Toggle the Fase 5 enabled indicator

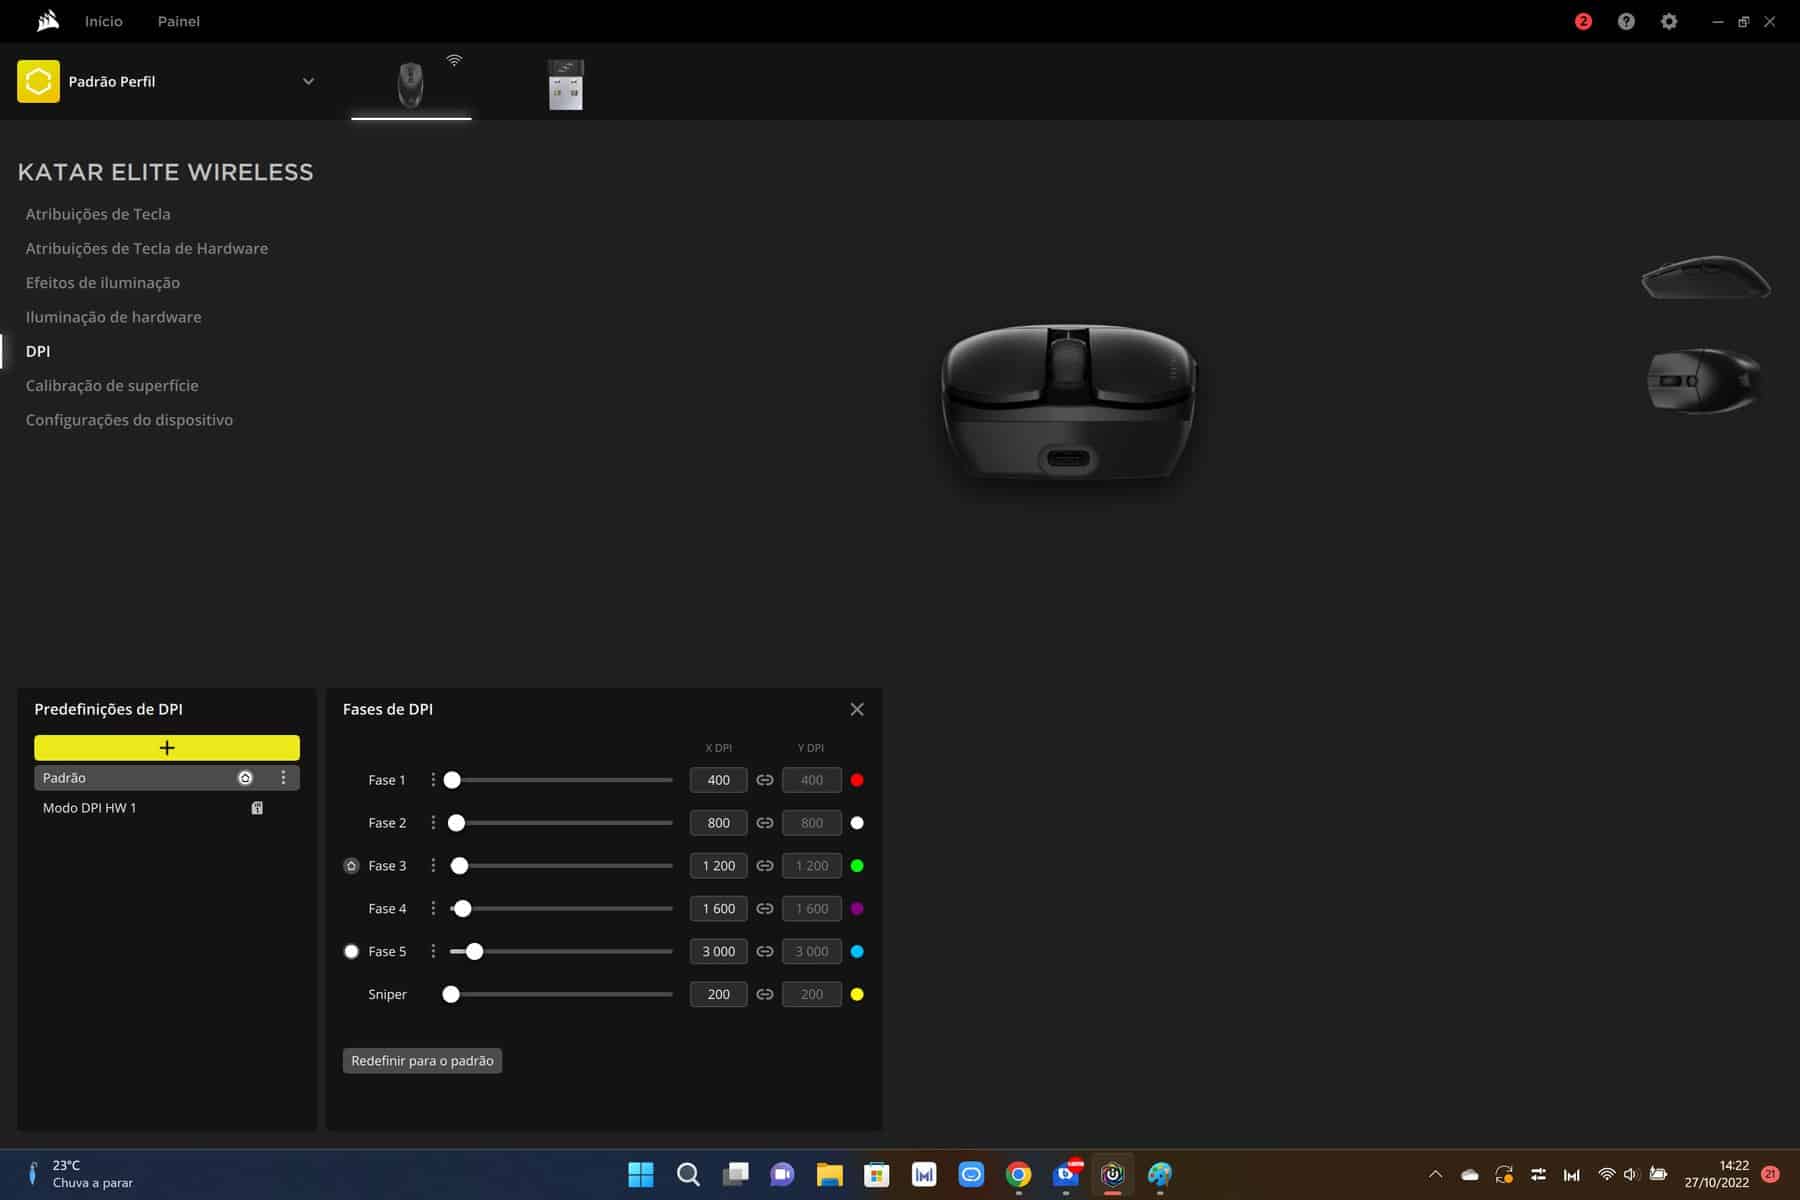[x=351, y=951]
